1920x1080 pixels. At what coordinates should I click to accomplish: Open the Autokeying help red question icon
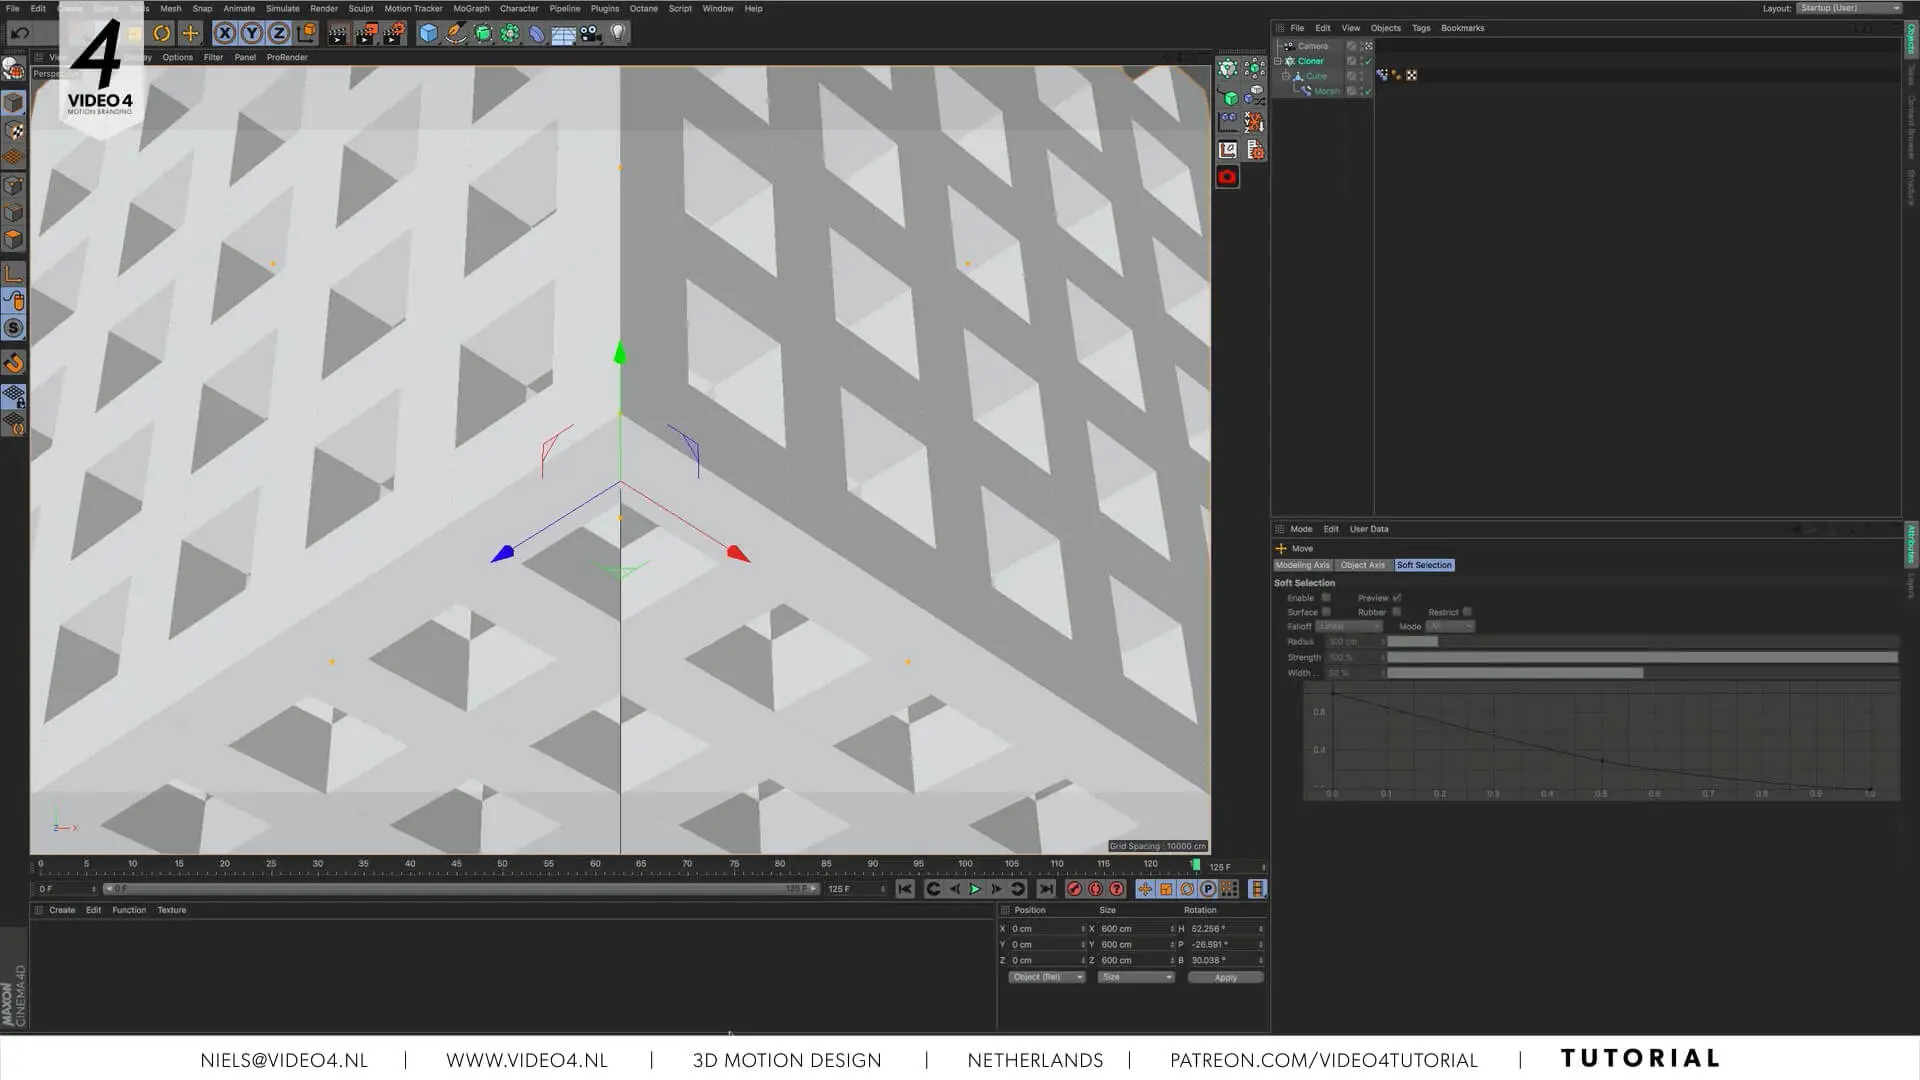tap(1117, 889)
